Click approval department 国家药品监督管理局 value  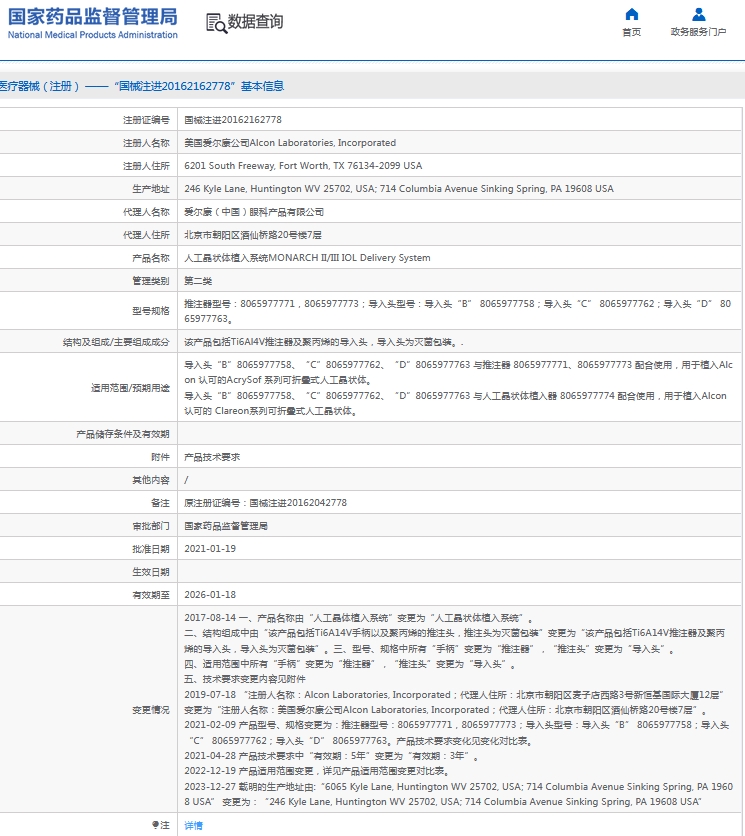(226, 526)
